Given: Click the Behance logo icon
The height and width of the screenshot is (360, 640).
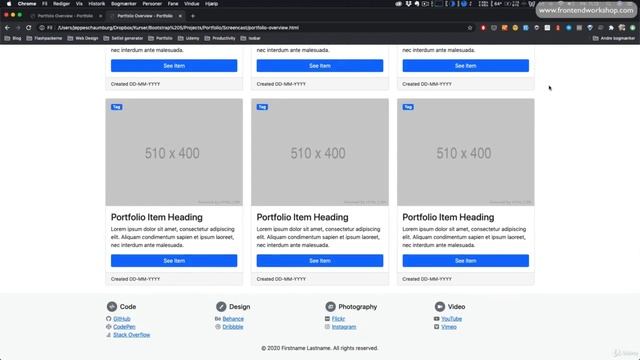Looking at the screenshot, I should [x=218, y=319].
